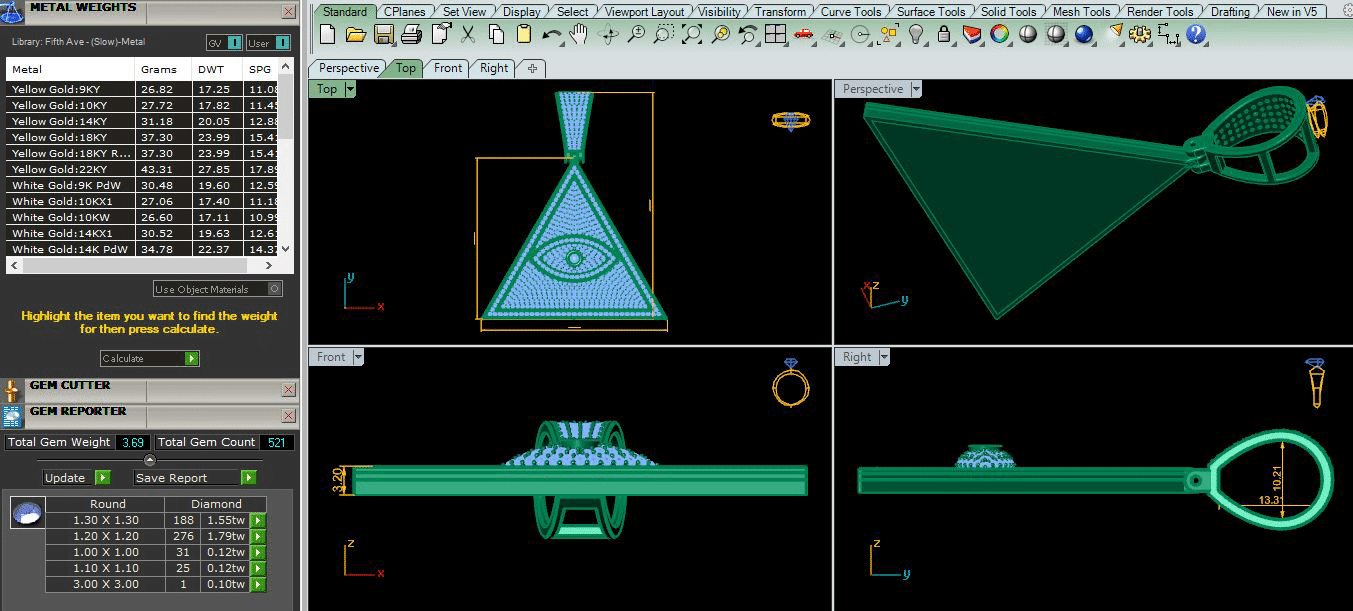This screenshot has width=1353, height=611.
Task: Open the Render Tools tab
Action: (1160, 12)
